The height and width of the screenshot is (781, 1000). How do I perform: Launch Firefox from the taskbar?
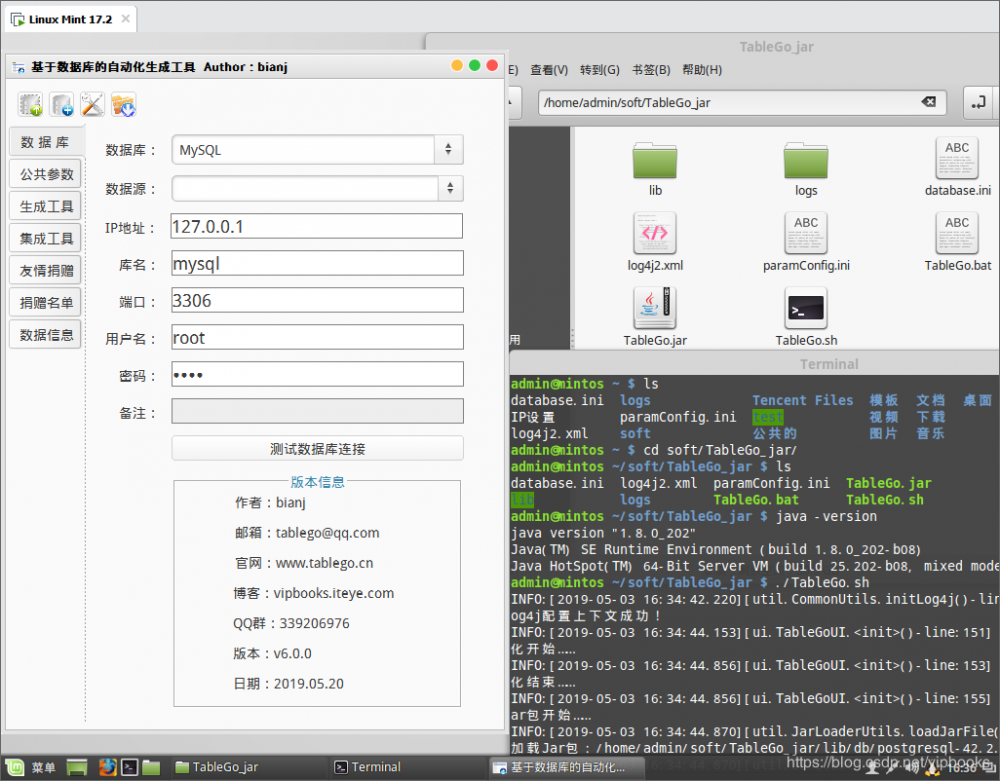(x=107, y=767)
